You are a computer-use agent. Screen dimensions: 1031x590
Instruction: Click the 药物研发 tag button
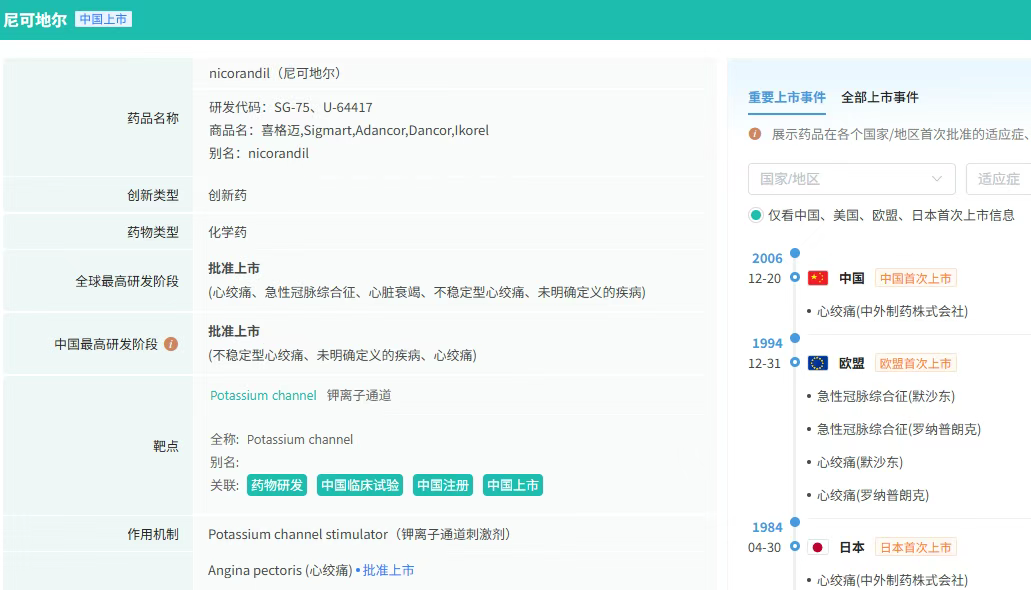pyautogui.click(x=277, y=485)
